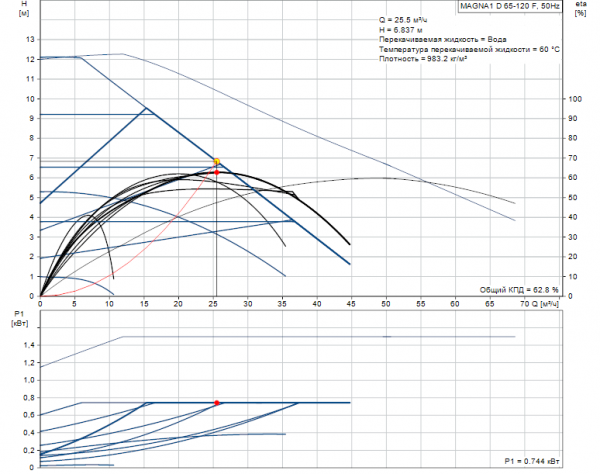Click the 13 tick on the H axis
The width and height of the screenshot is (600, 474).
(x=30, y=39)
